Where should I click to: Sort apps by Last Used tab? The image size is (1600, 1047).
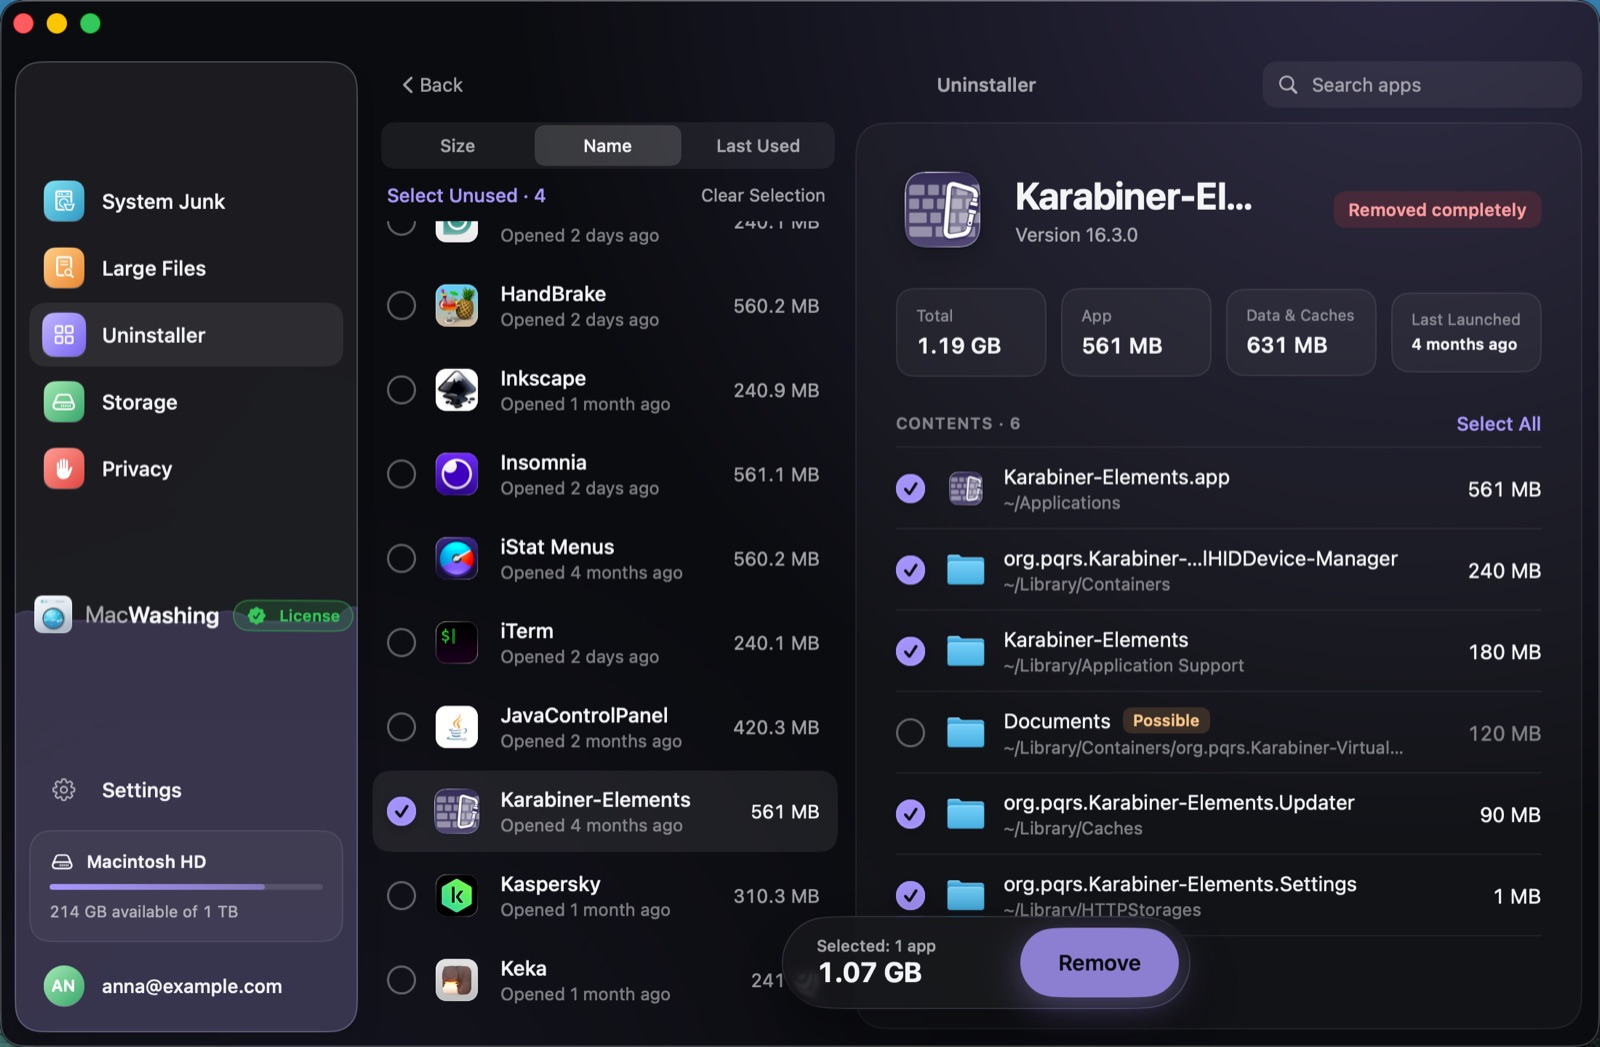click(x=758, y=146)
